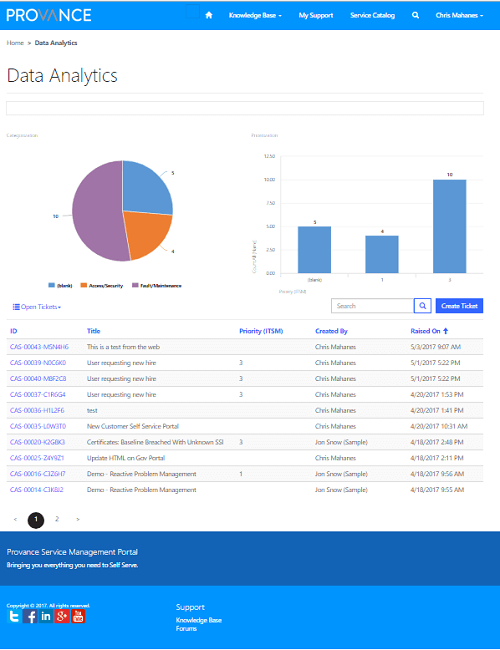Viewport: 500px width, 650px height.
Task: Click the Home breadcrumb link
Action: pos(15,43)
